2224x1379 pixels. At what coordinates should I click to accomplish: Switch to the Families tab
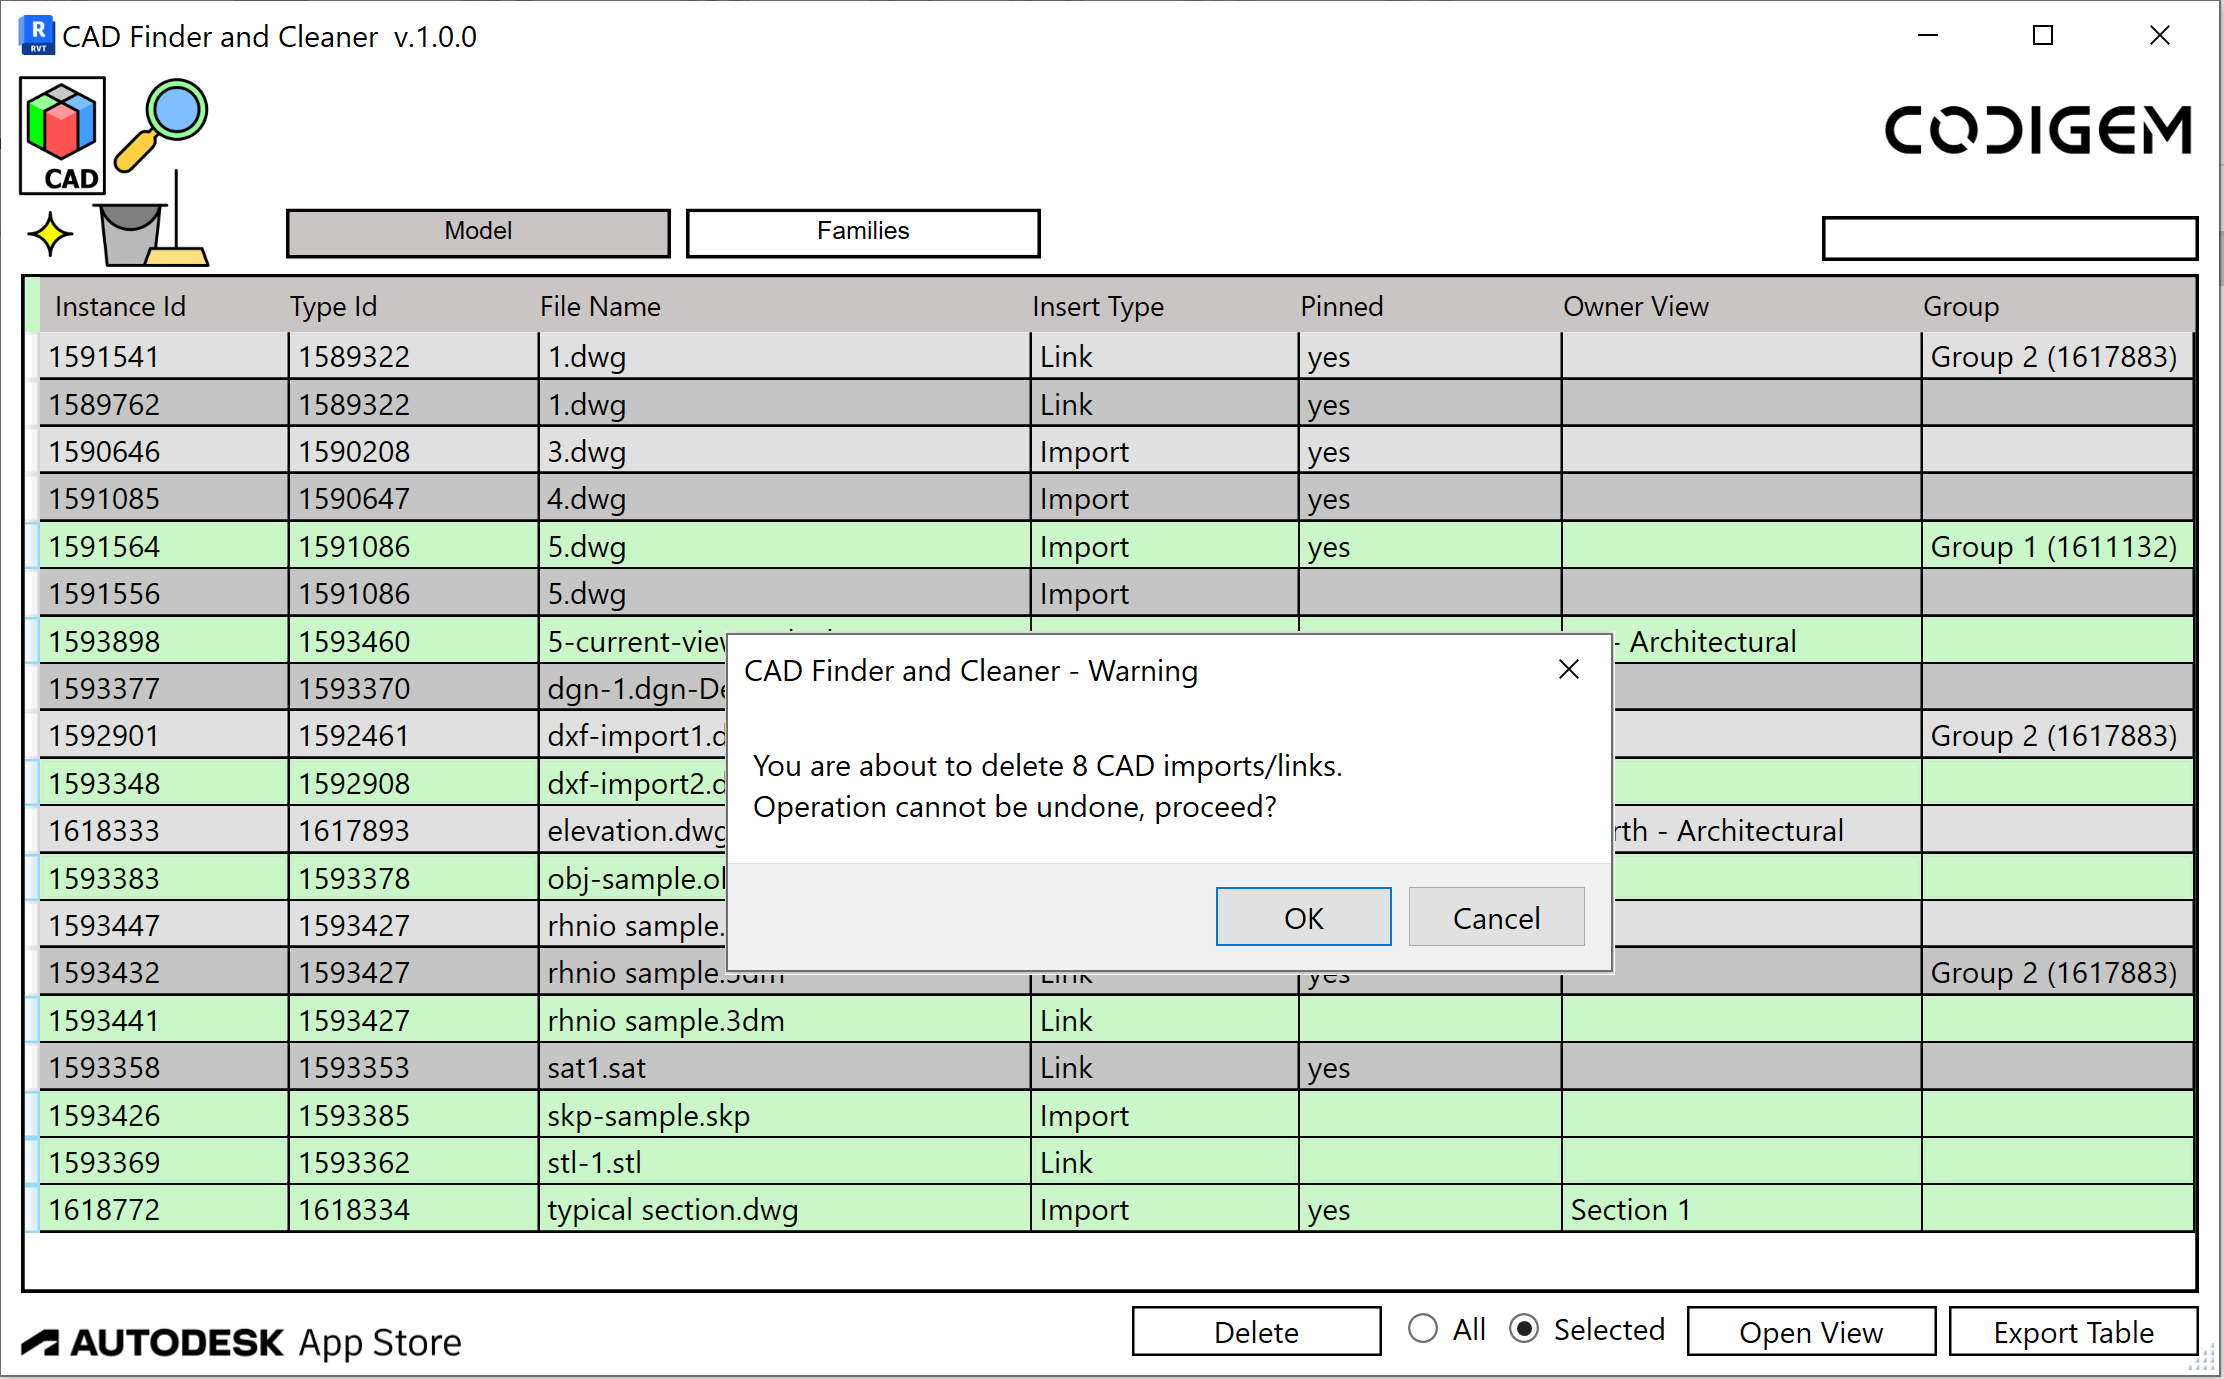click(x=862, y=232)
